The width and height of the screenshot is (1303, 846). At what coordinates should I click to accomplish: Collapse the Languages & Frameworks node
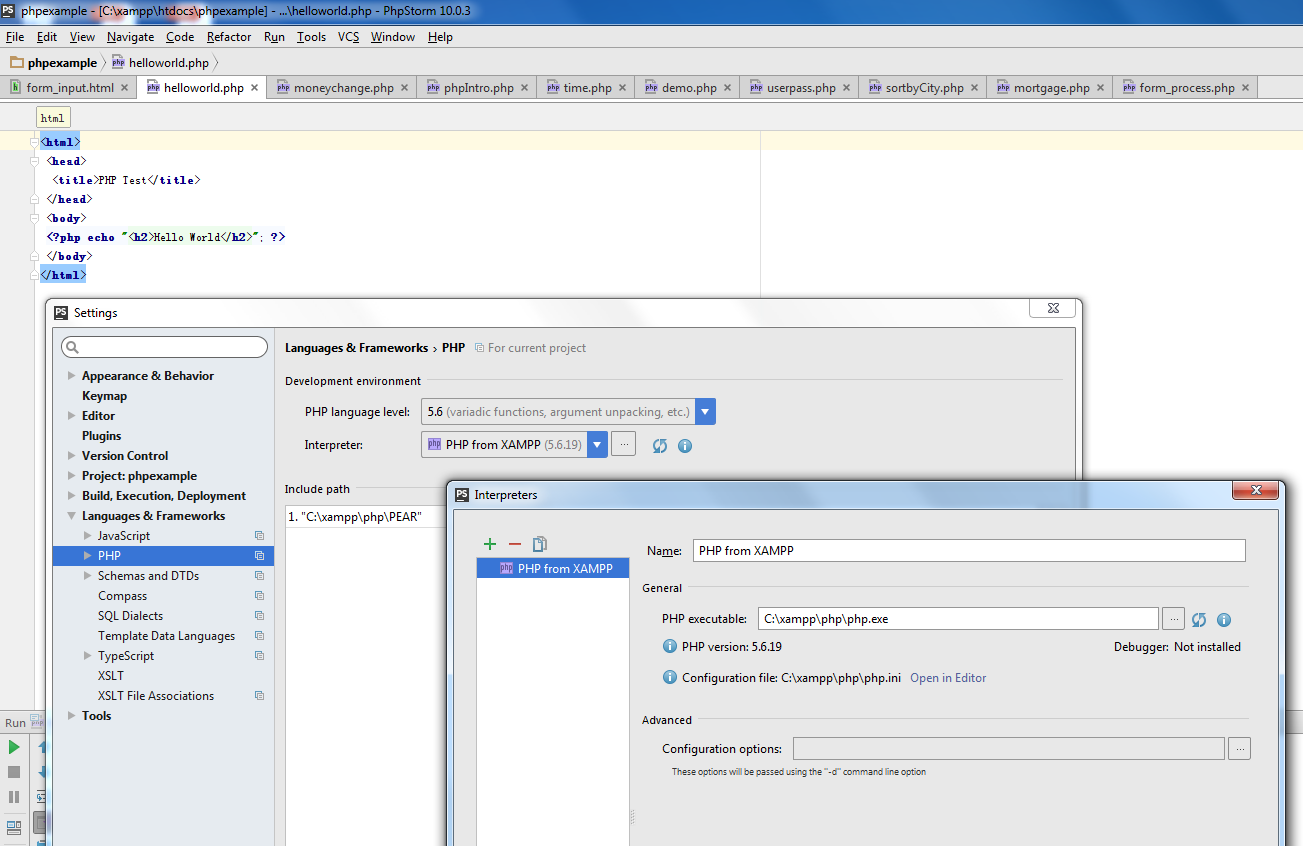coord(71,516)
